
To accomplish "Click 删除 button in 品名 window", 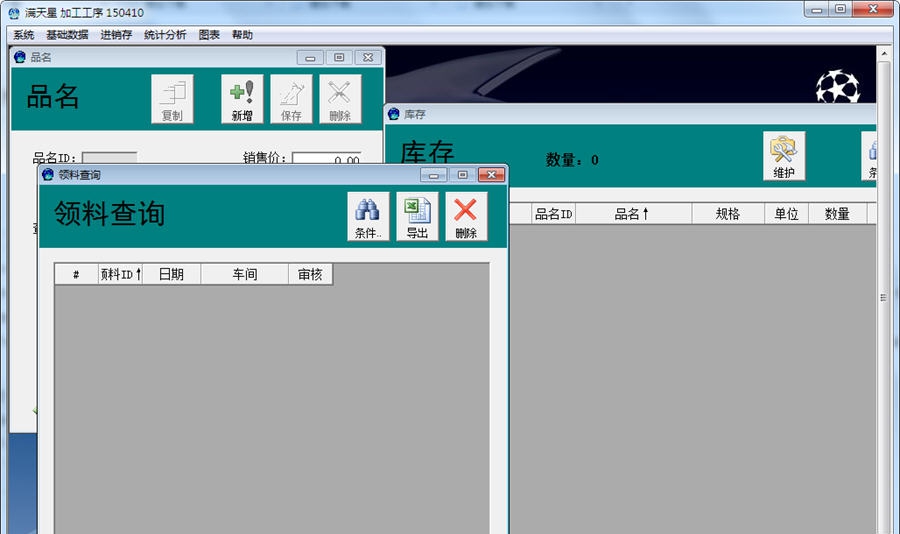I will tap(340, 99).
